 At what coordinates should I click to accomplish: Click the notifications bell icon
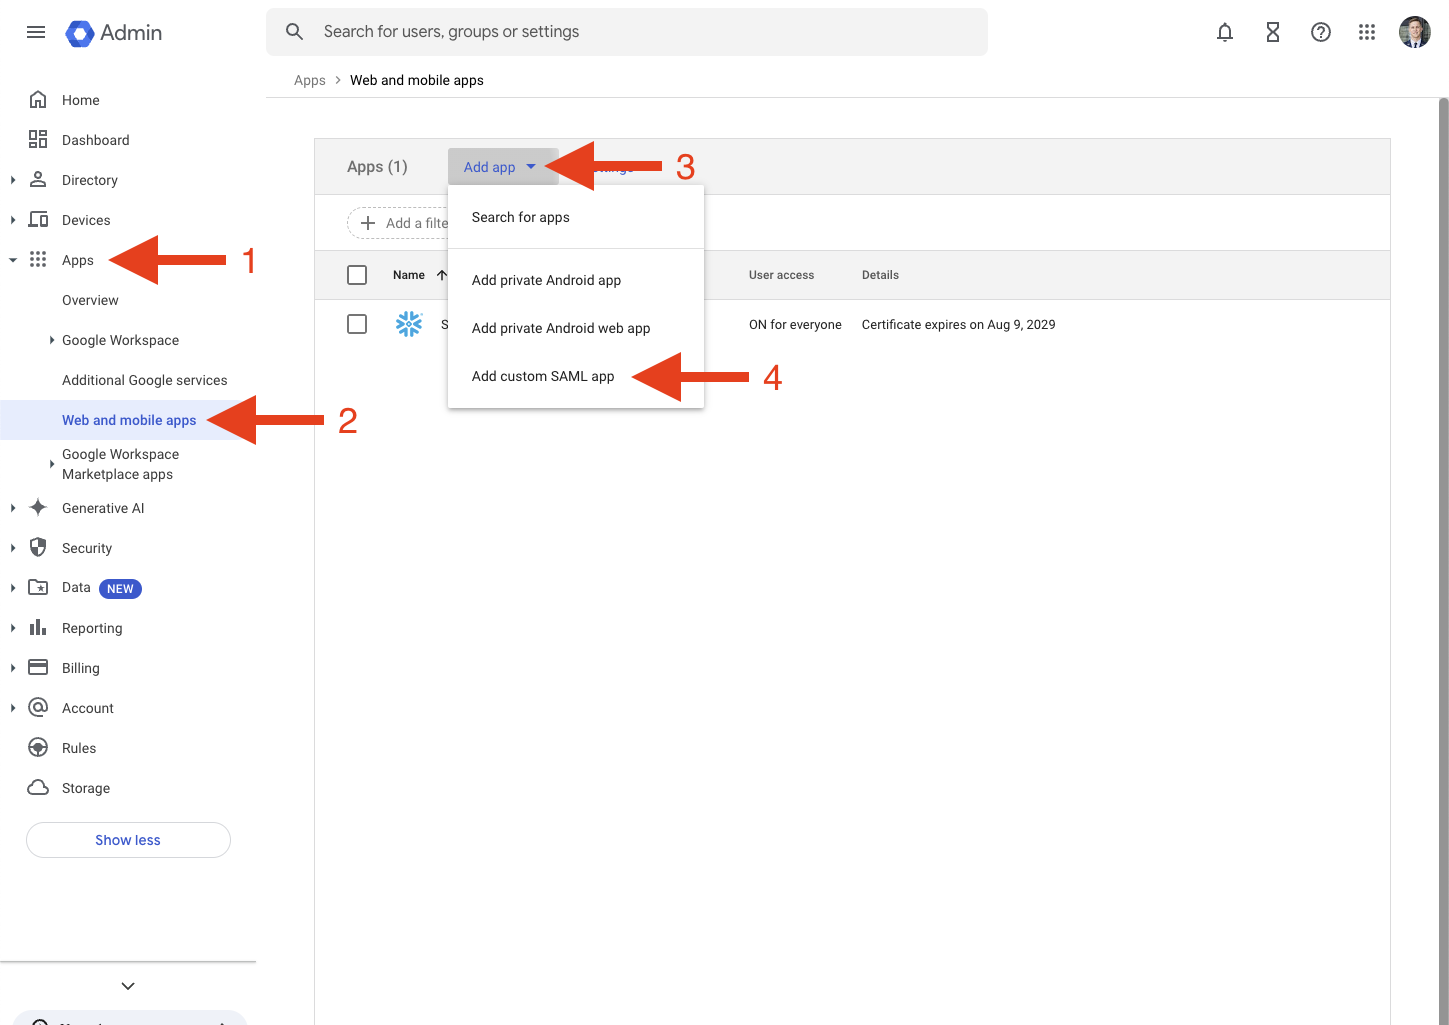pos(1225,32)
